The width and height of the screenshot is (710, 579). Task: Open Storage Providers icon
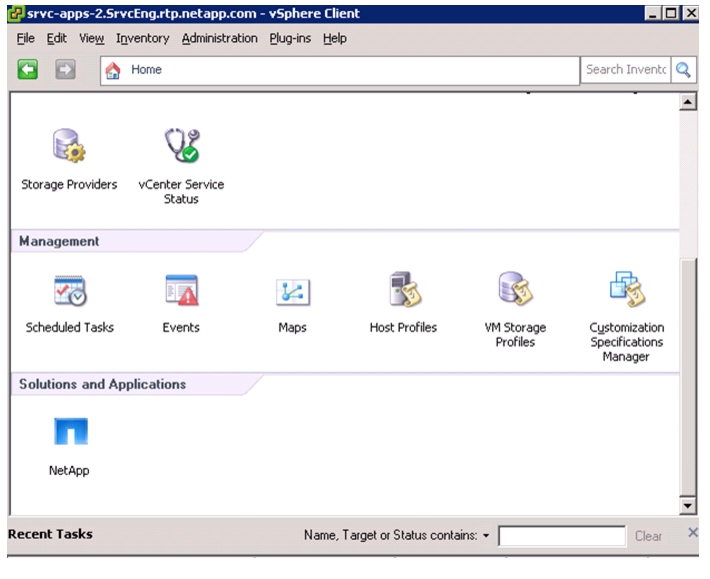69,146
